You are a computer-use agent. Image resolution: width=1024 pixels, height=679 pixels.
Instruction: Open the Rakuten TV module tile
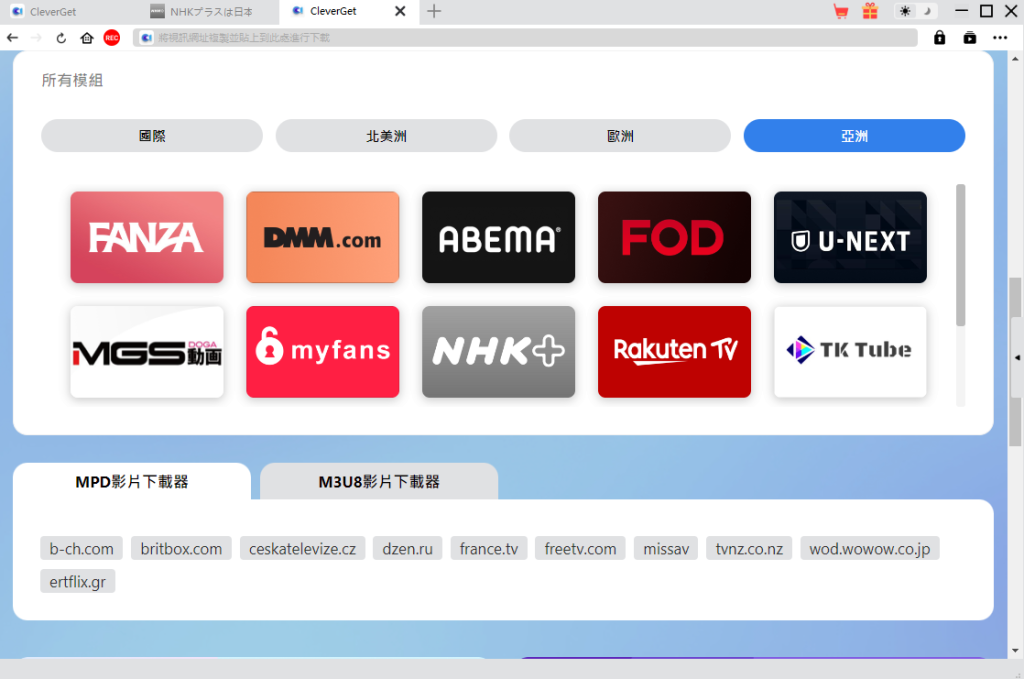674,352
